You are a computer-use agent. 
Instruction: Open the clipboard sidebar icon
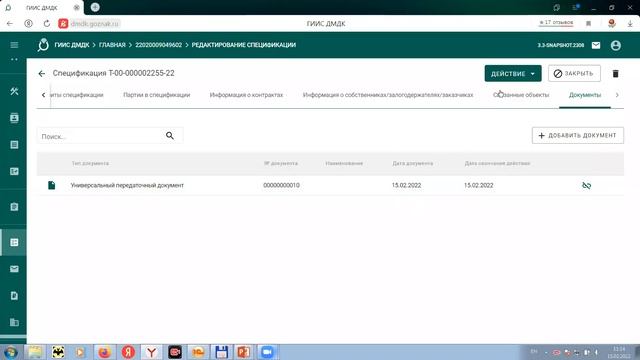point(14,207)
